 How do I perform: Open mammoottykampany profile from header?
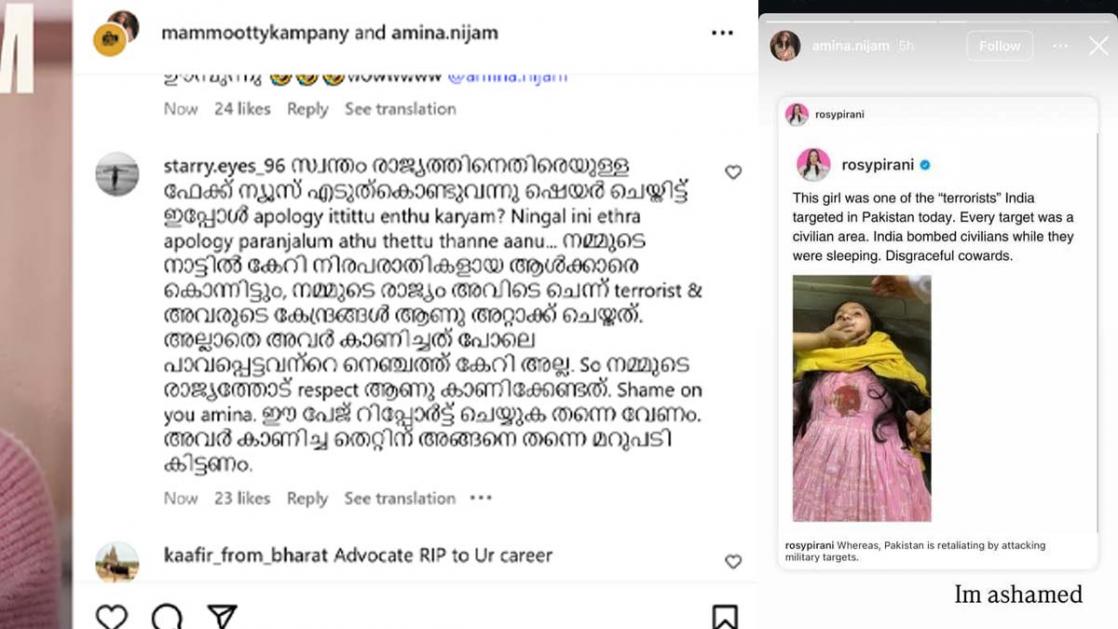[x=255, y=33]
